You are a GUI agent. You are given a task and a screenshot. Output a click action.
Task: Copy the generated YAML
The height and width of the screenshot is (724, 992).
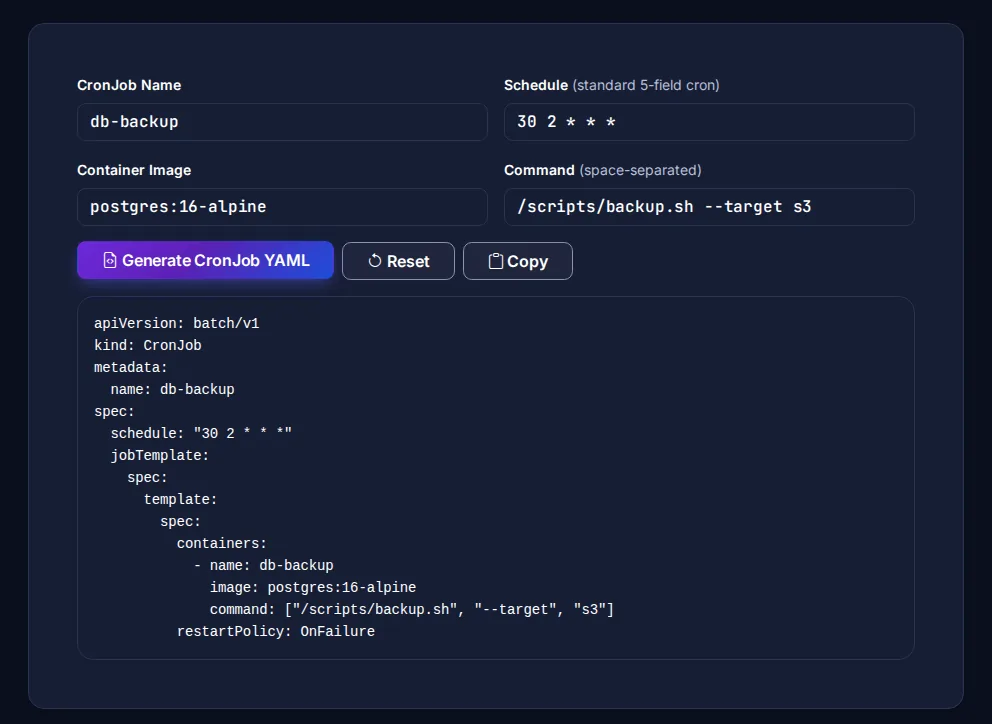[x=518, y=261]
